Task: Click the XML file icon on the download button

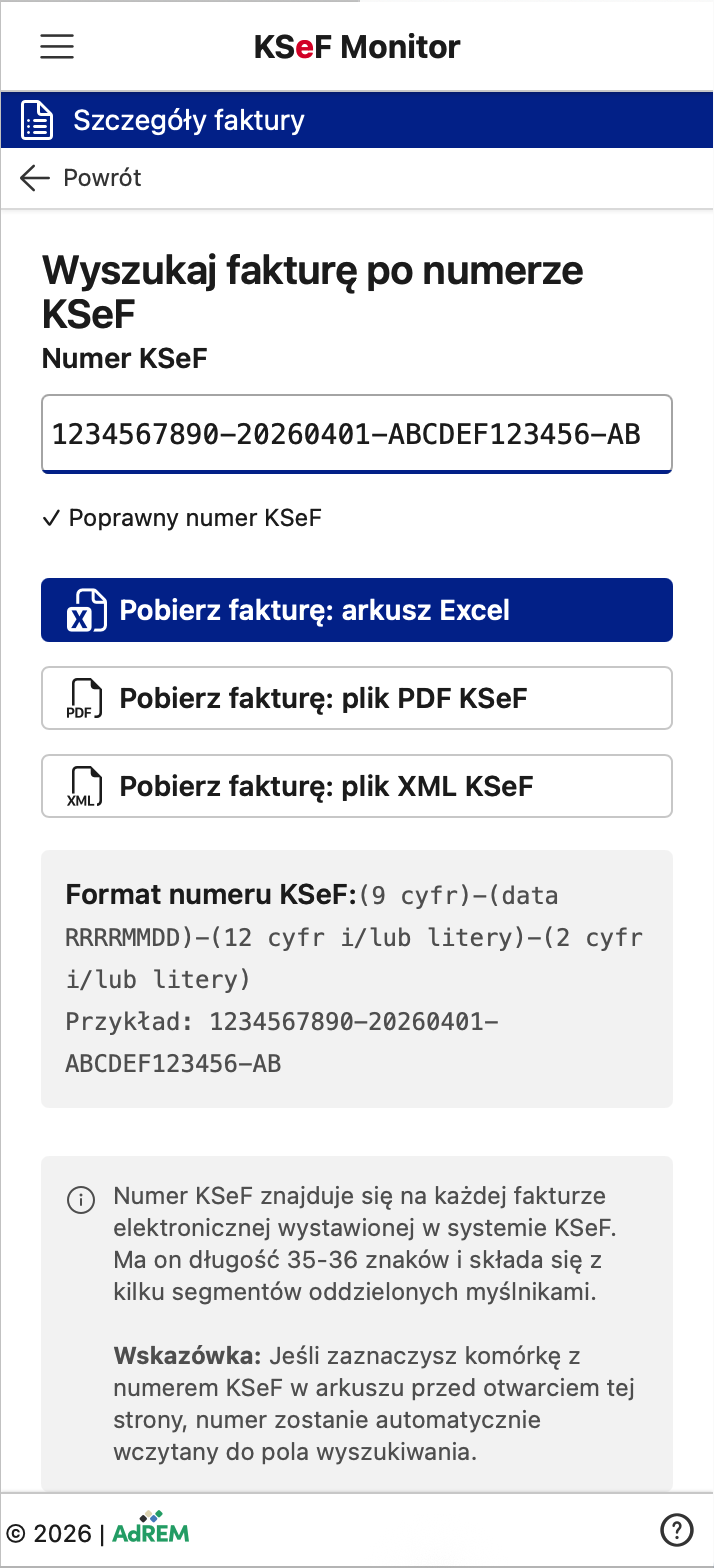Action: click(87, 785)
